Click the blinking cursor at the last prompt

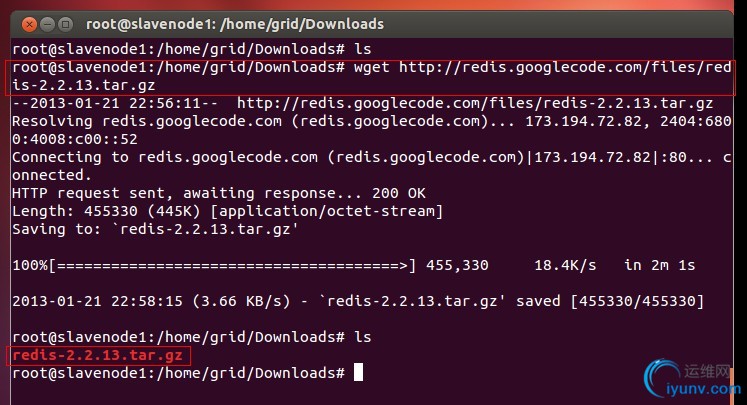coord(358,373)
